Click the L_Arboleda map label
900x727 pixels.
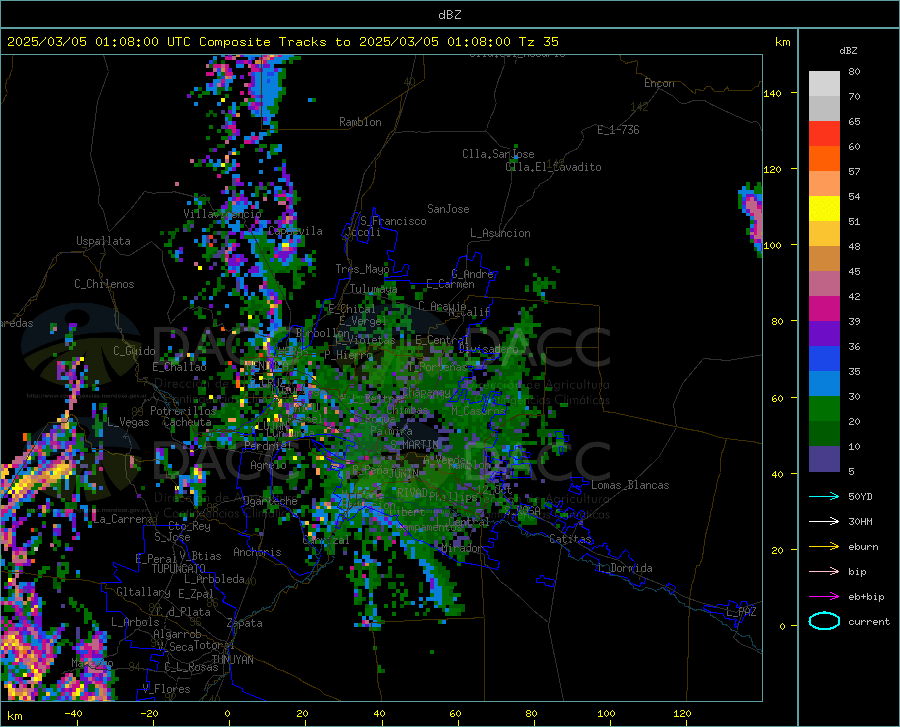(x=214, y=579)
